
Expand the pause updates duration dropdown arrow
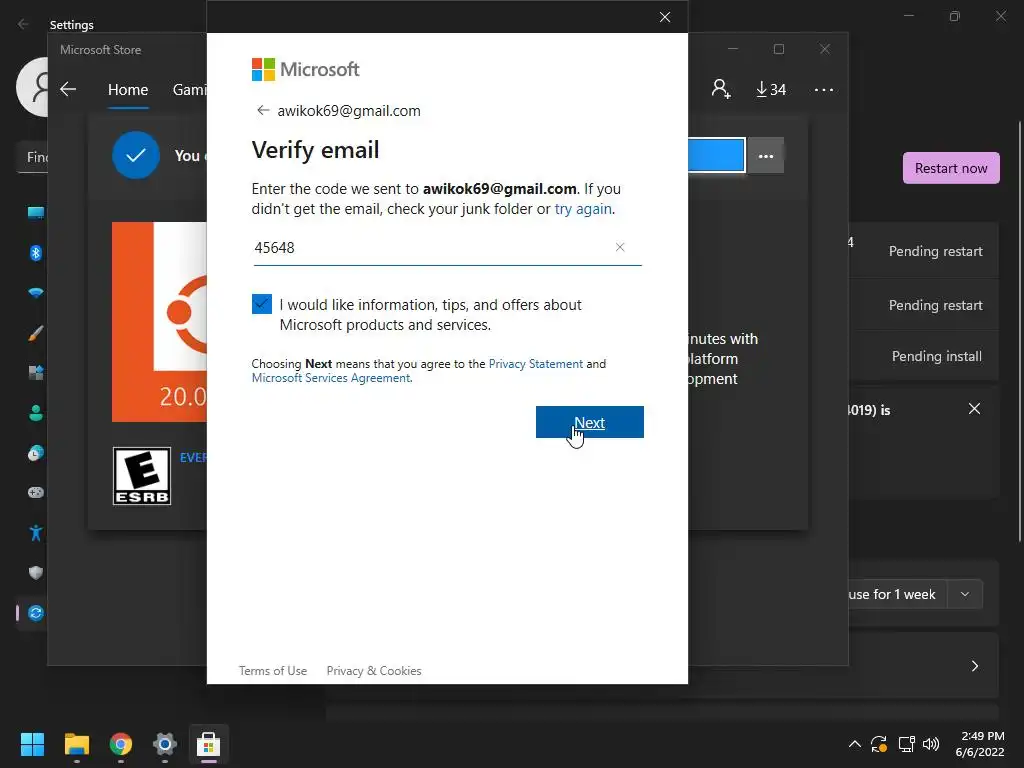pyautogui.click(x=965, y=594)
